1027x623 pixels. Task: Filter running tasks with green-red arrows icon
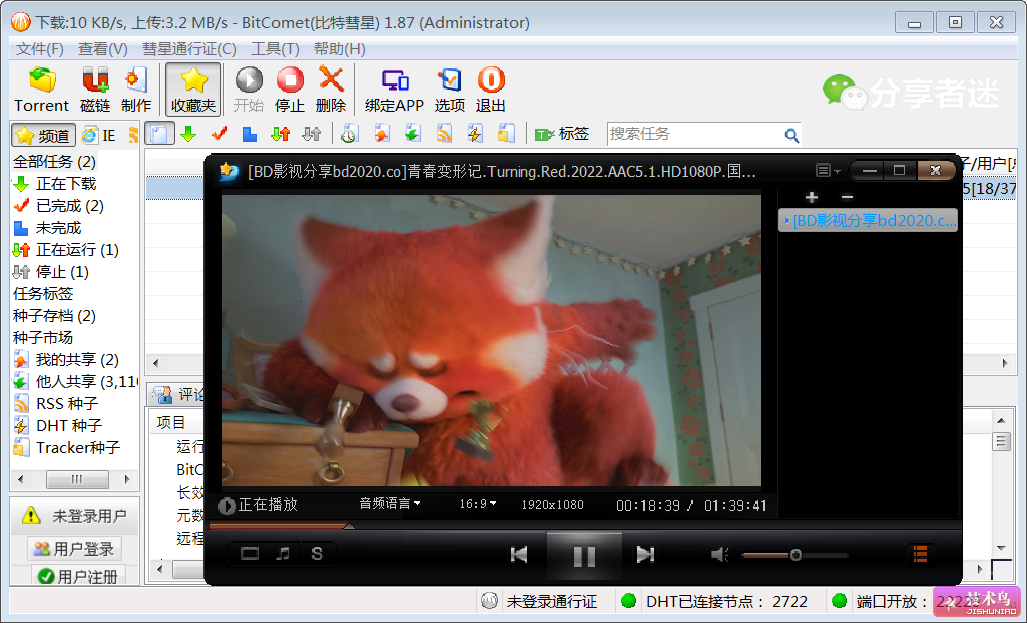(280, 134)
